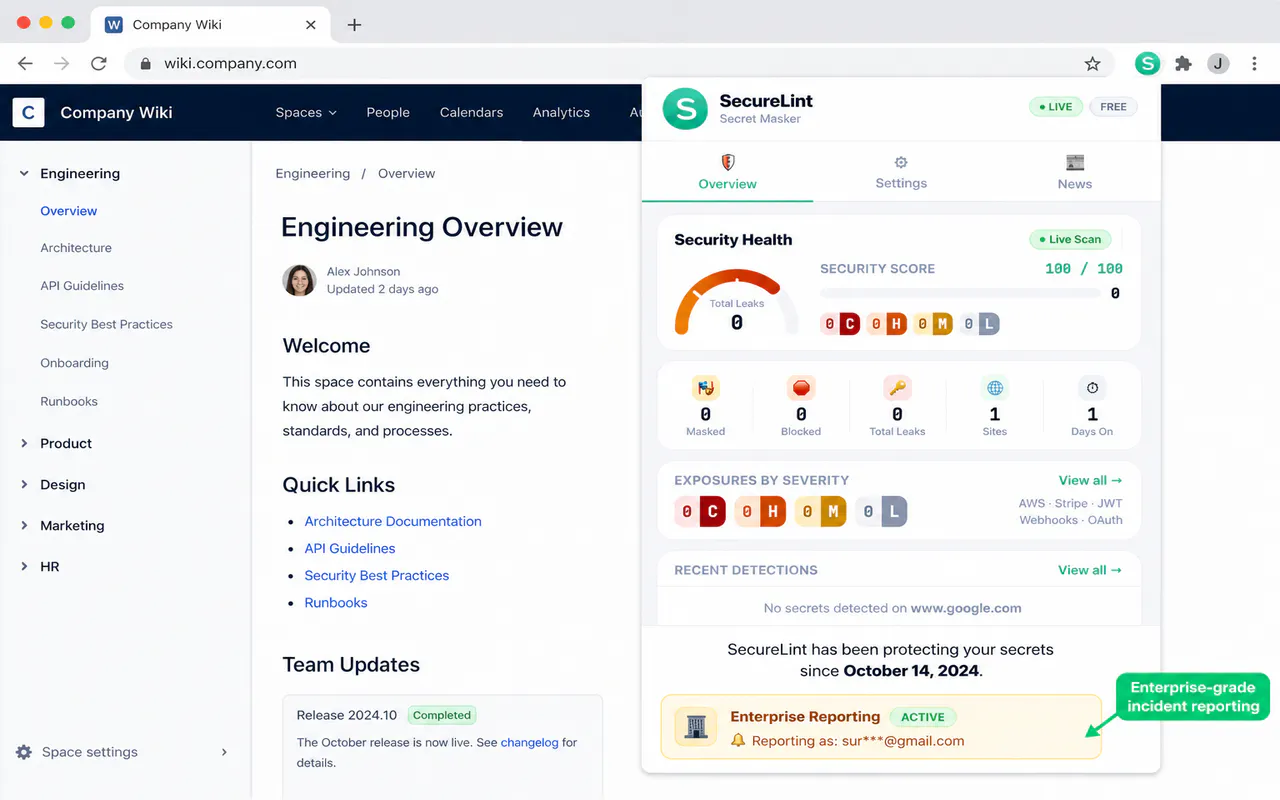Click the security score progress bar
Image resolution: width=1280 pixels, height=800 pixels.
(959, 293)
